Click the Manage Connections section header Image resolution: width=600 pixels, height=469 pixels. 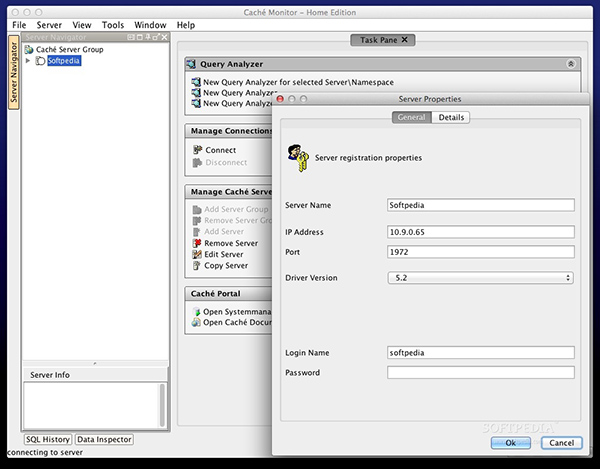coord(229,131)
